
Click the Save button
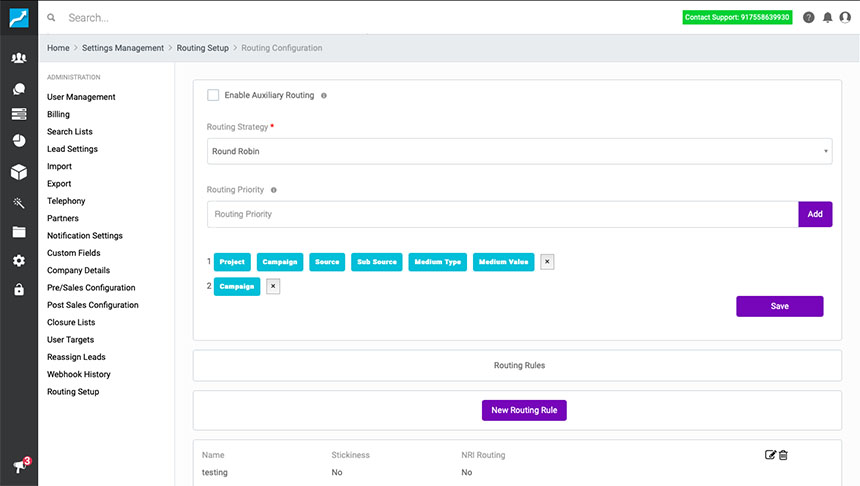(779, 306)
